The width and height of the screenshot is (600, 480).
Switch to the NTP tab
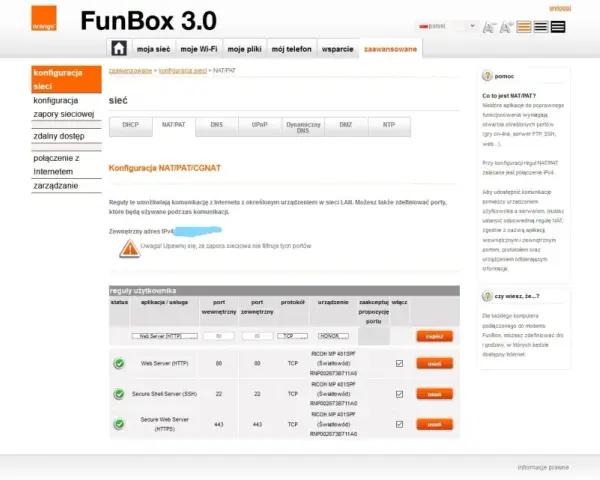click(x=389, y=127)
